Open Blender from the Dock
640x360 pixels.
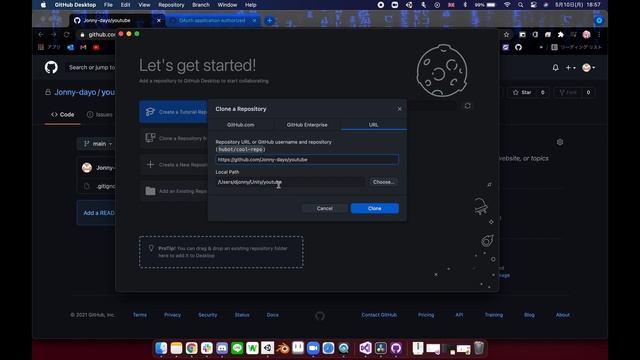pyautogui.click(x=282, y=348)
